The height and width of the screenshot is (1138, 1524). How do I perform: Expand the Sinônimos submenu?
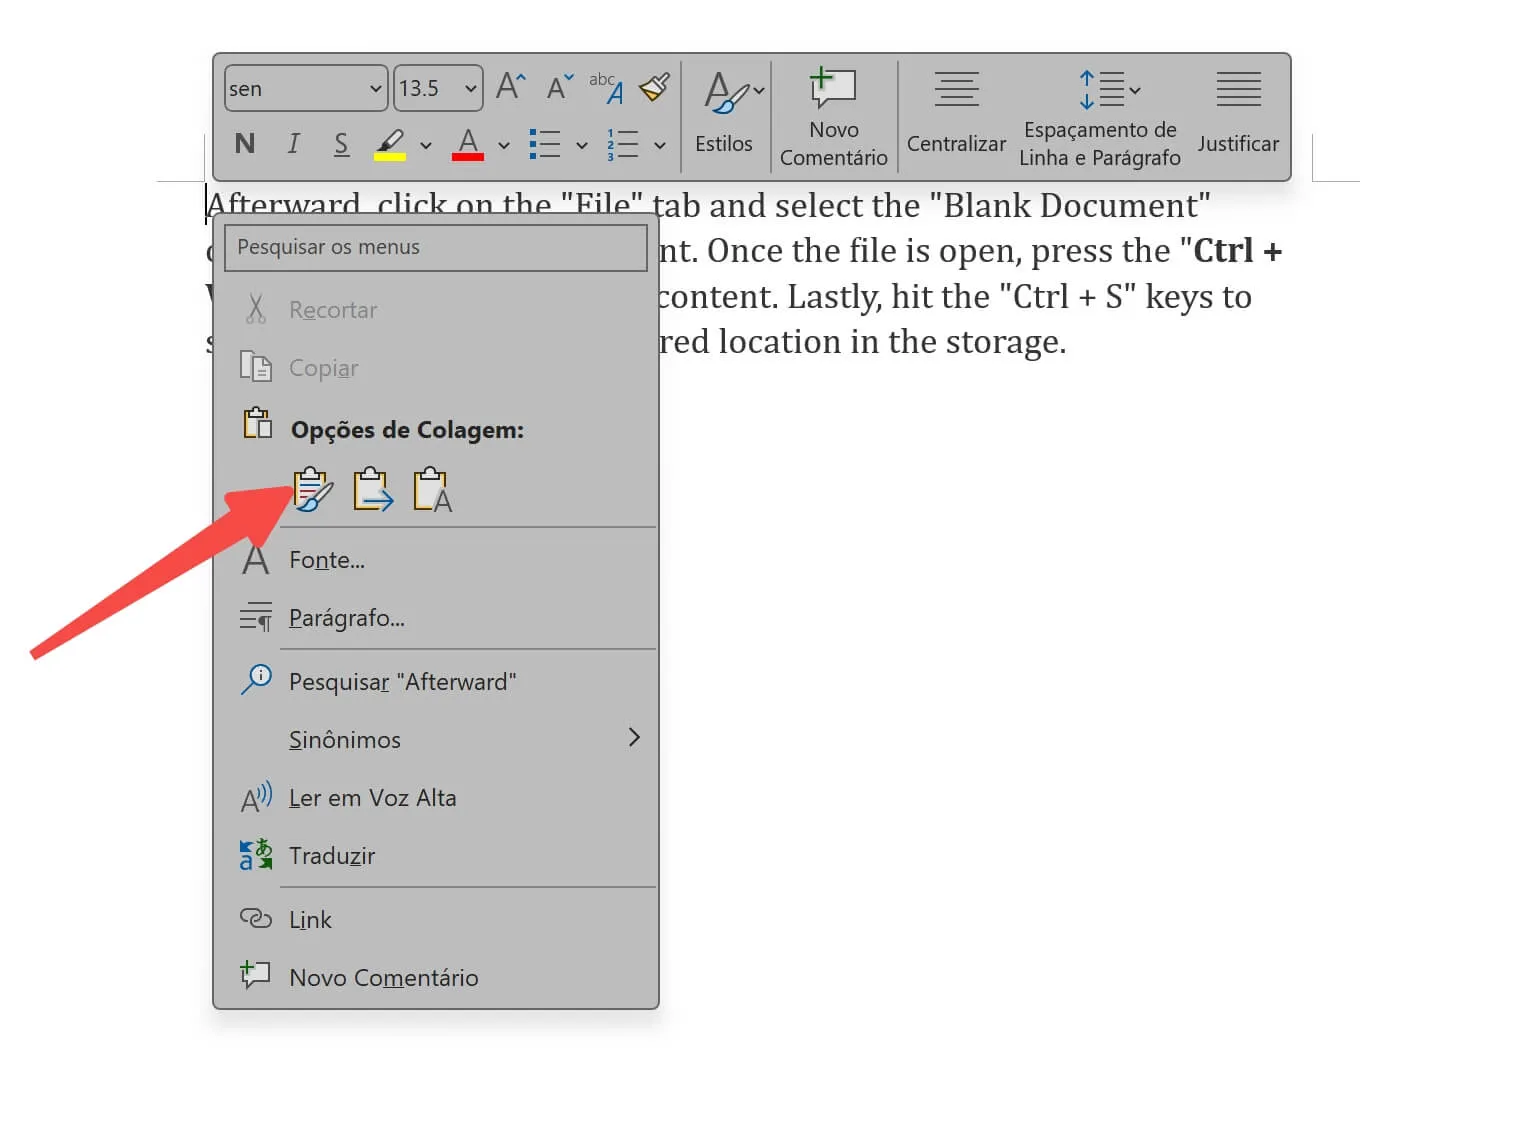tap(436, 740)
